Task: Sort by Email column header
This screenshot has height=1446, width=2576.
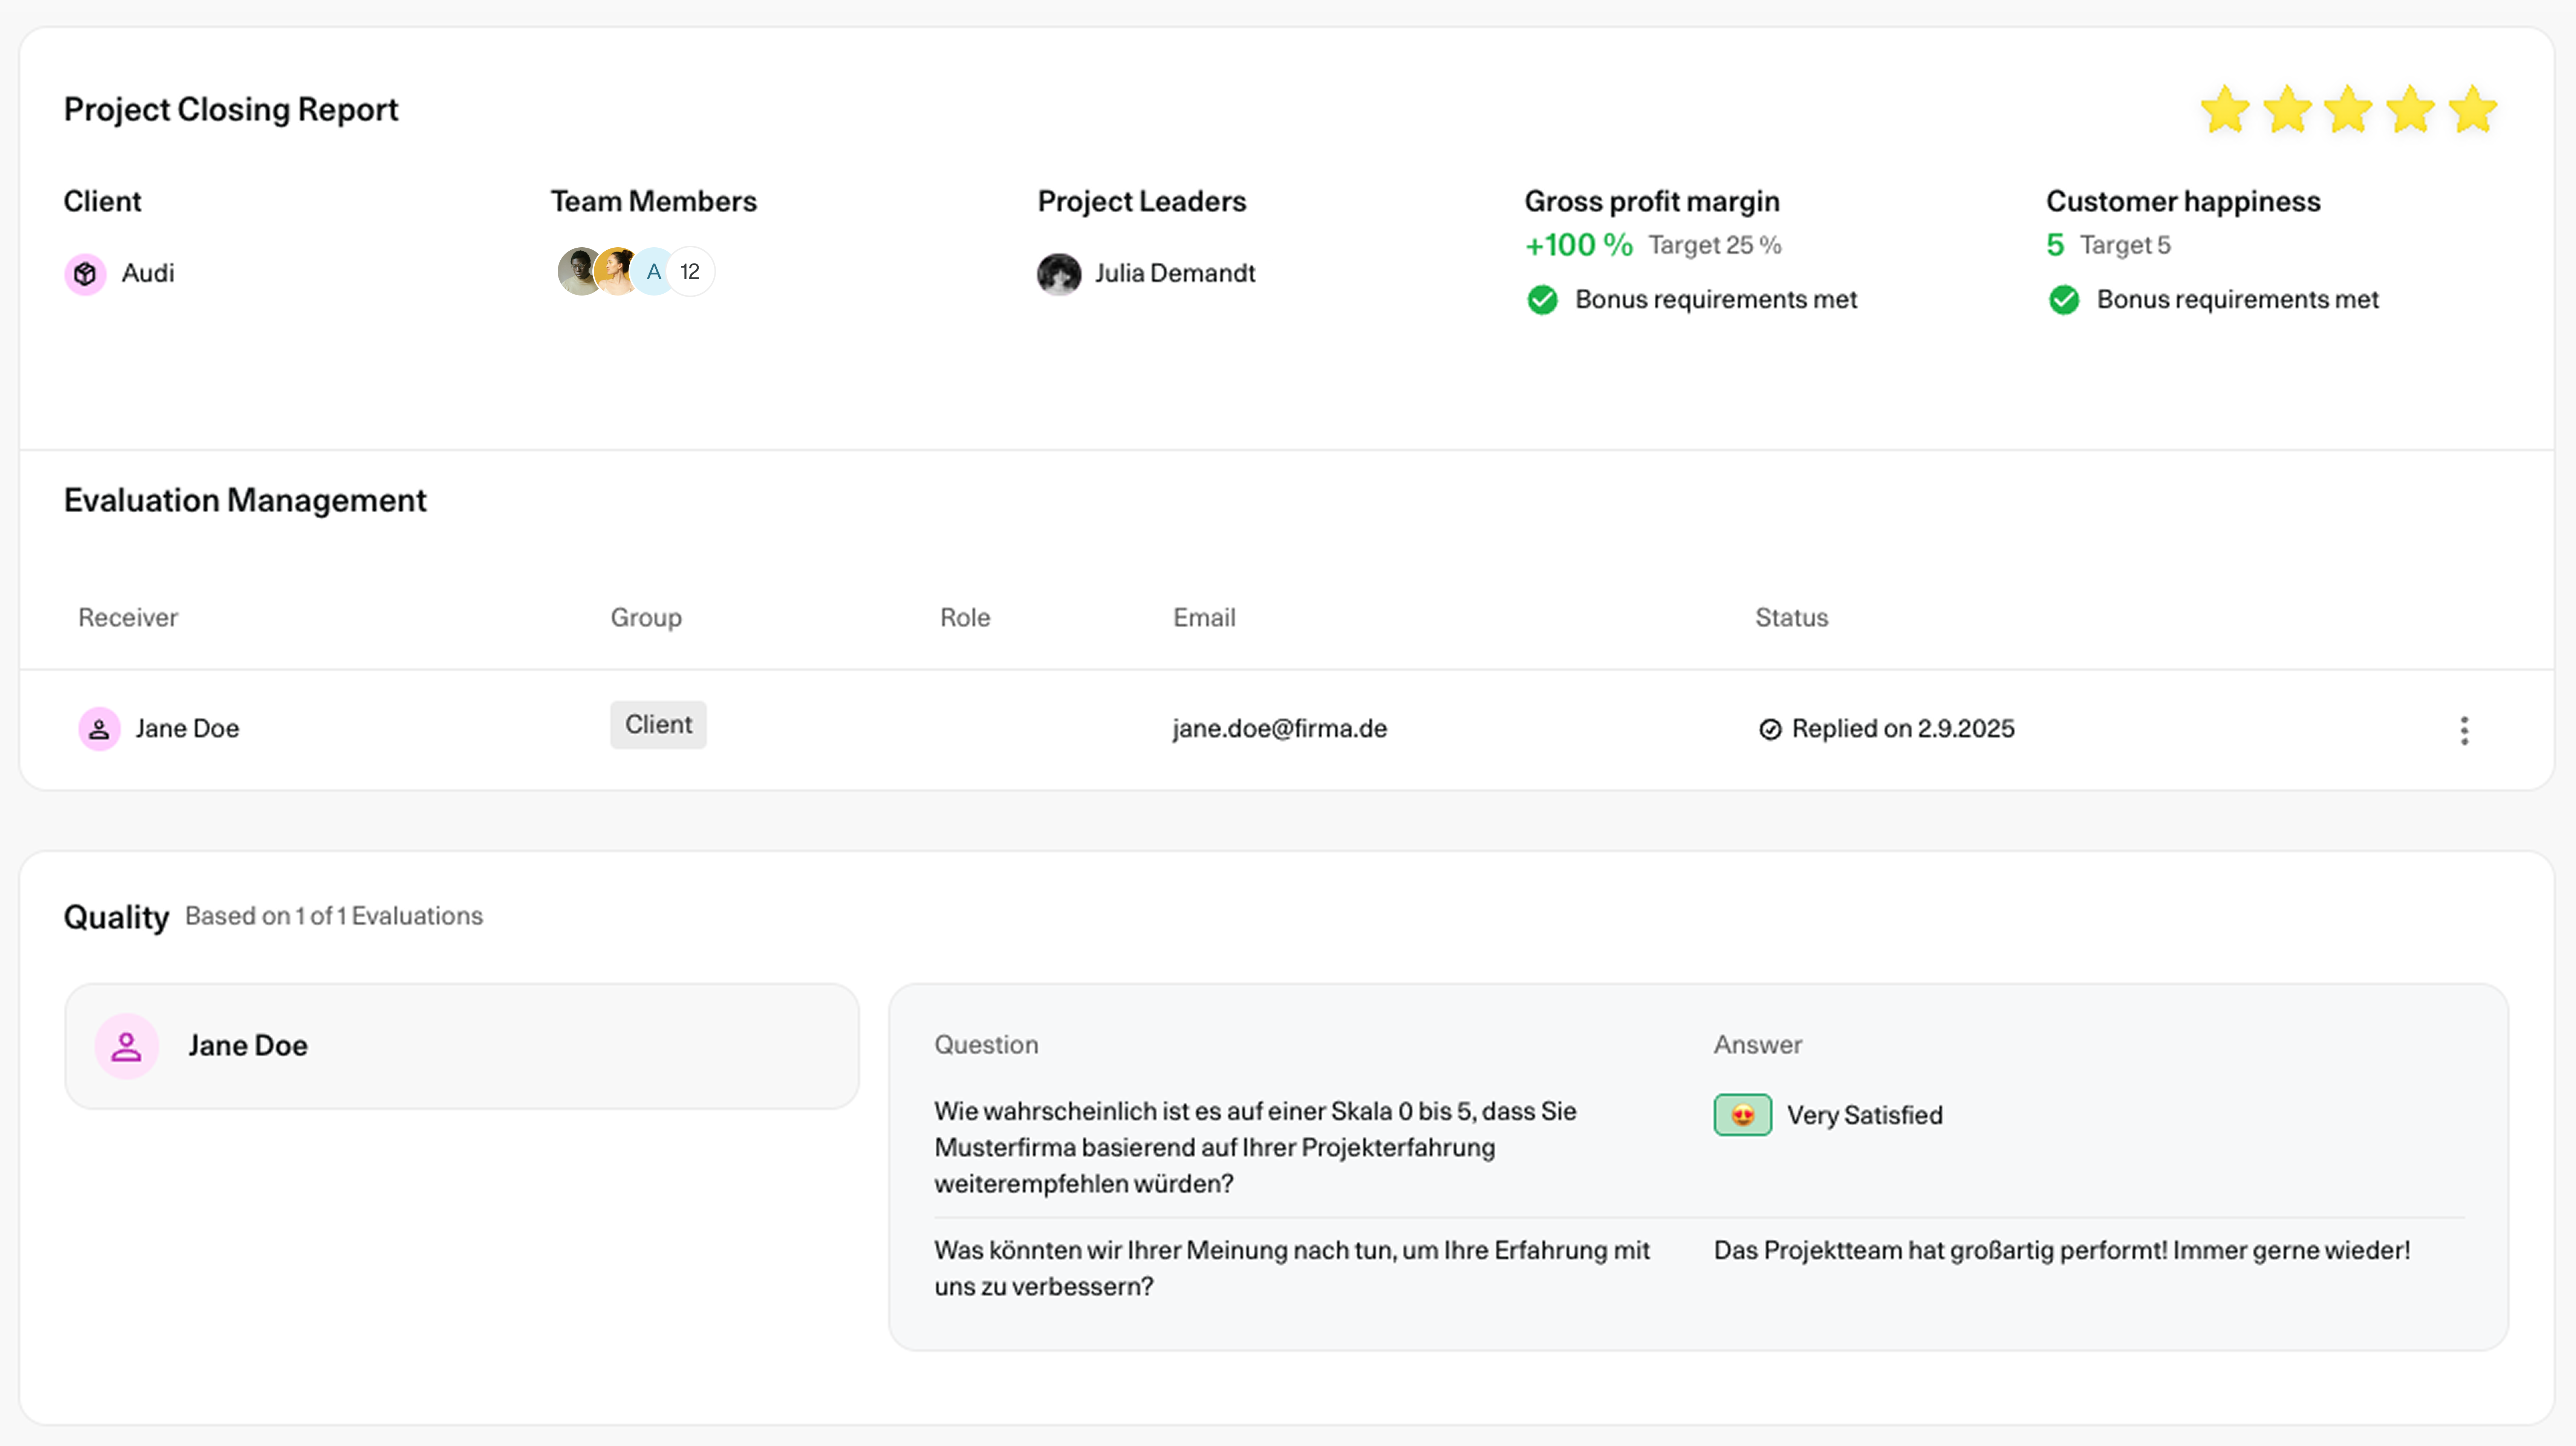Action: click(x=1204, y=617)
